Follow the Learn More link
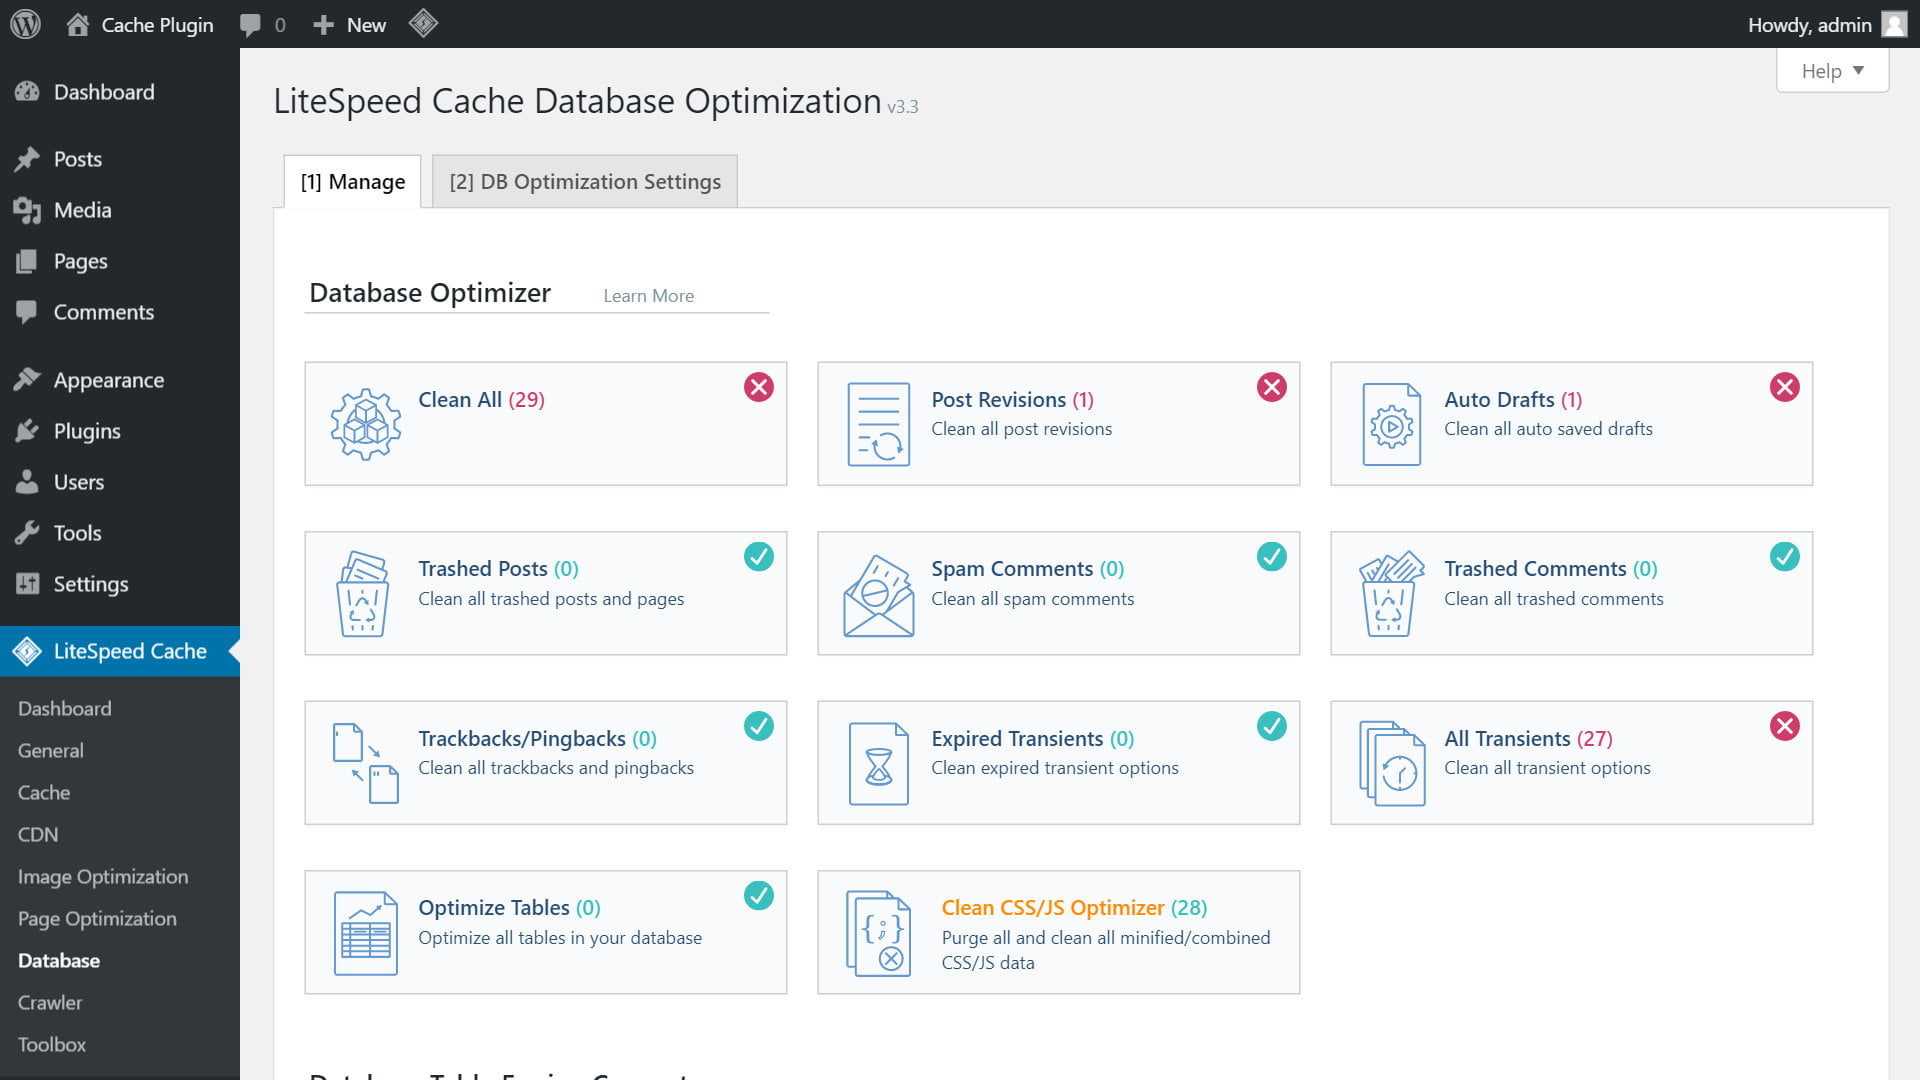The width and height of the screenshot is (1920, 1080). tap(648, 296)
